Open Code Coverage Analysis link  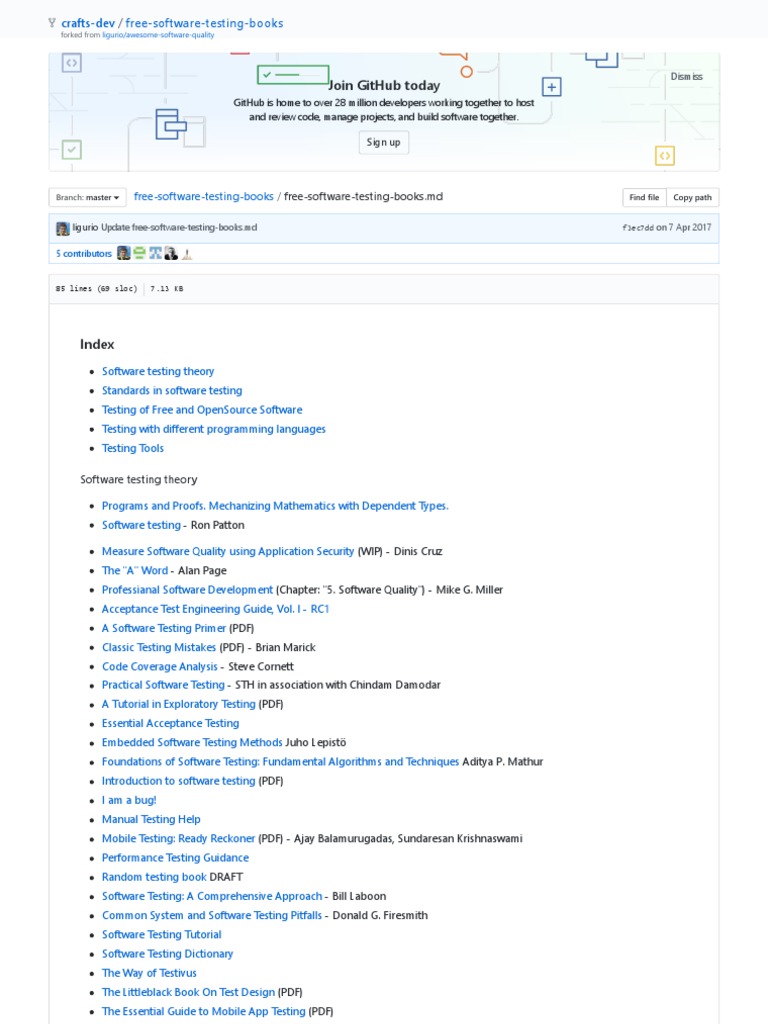pos(159,667)
